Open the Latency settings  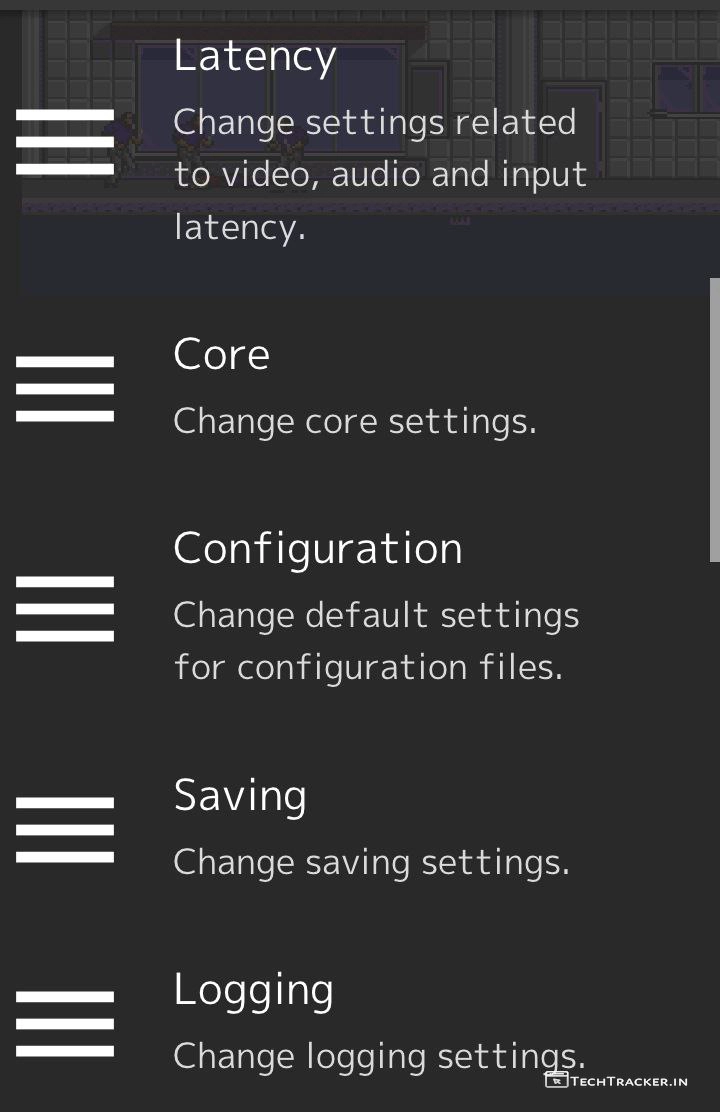point(255,55)
